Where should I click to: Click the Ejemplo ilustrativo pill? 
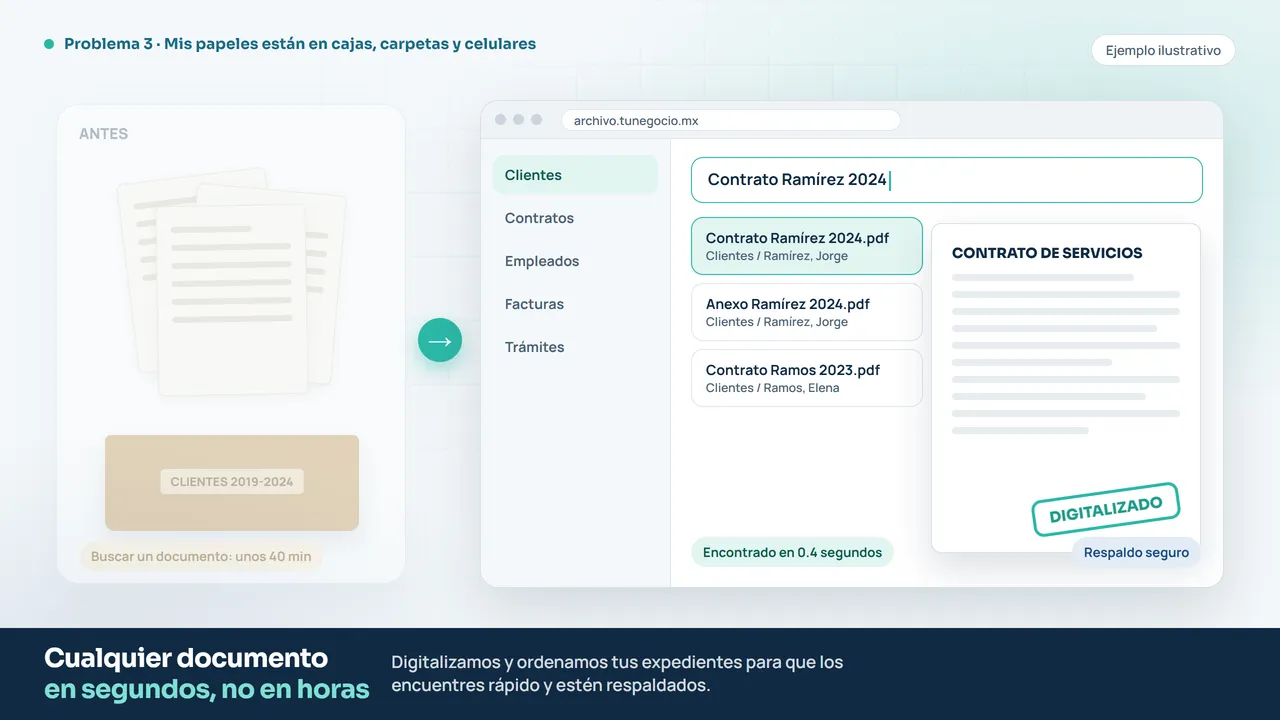coord(1163,50)
